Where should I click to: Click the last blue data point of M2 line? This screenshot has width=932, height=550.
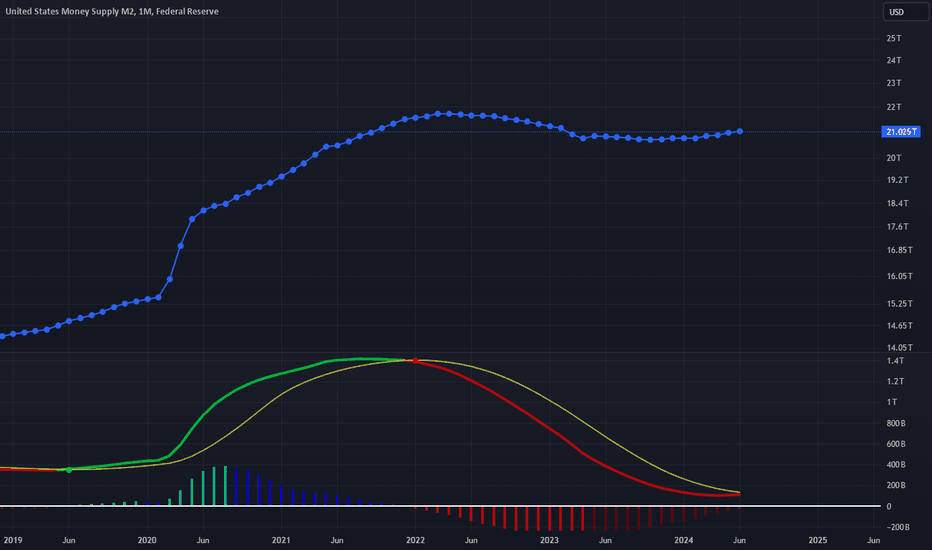[x=740, y=131]
